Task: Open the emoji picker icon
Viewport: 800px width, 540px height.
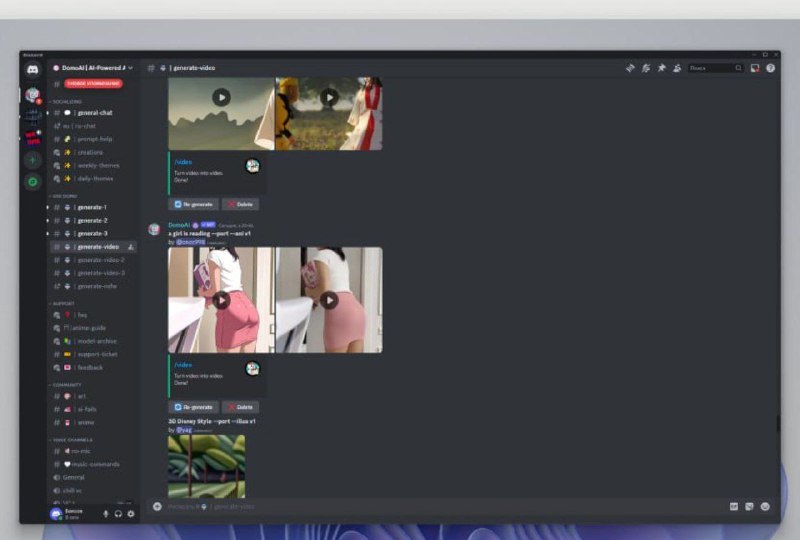Action: coord(765,507)
